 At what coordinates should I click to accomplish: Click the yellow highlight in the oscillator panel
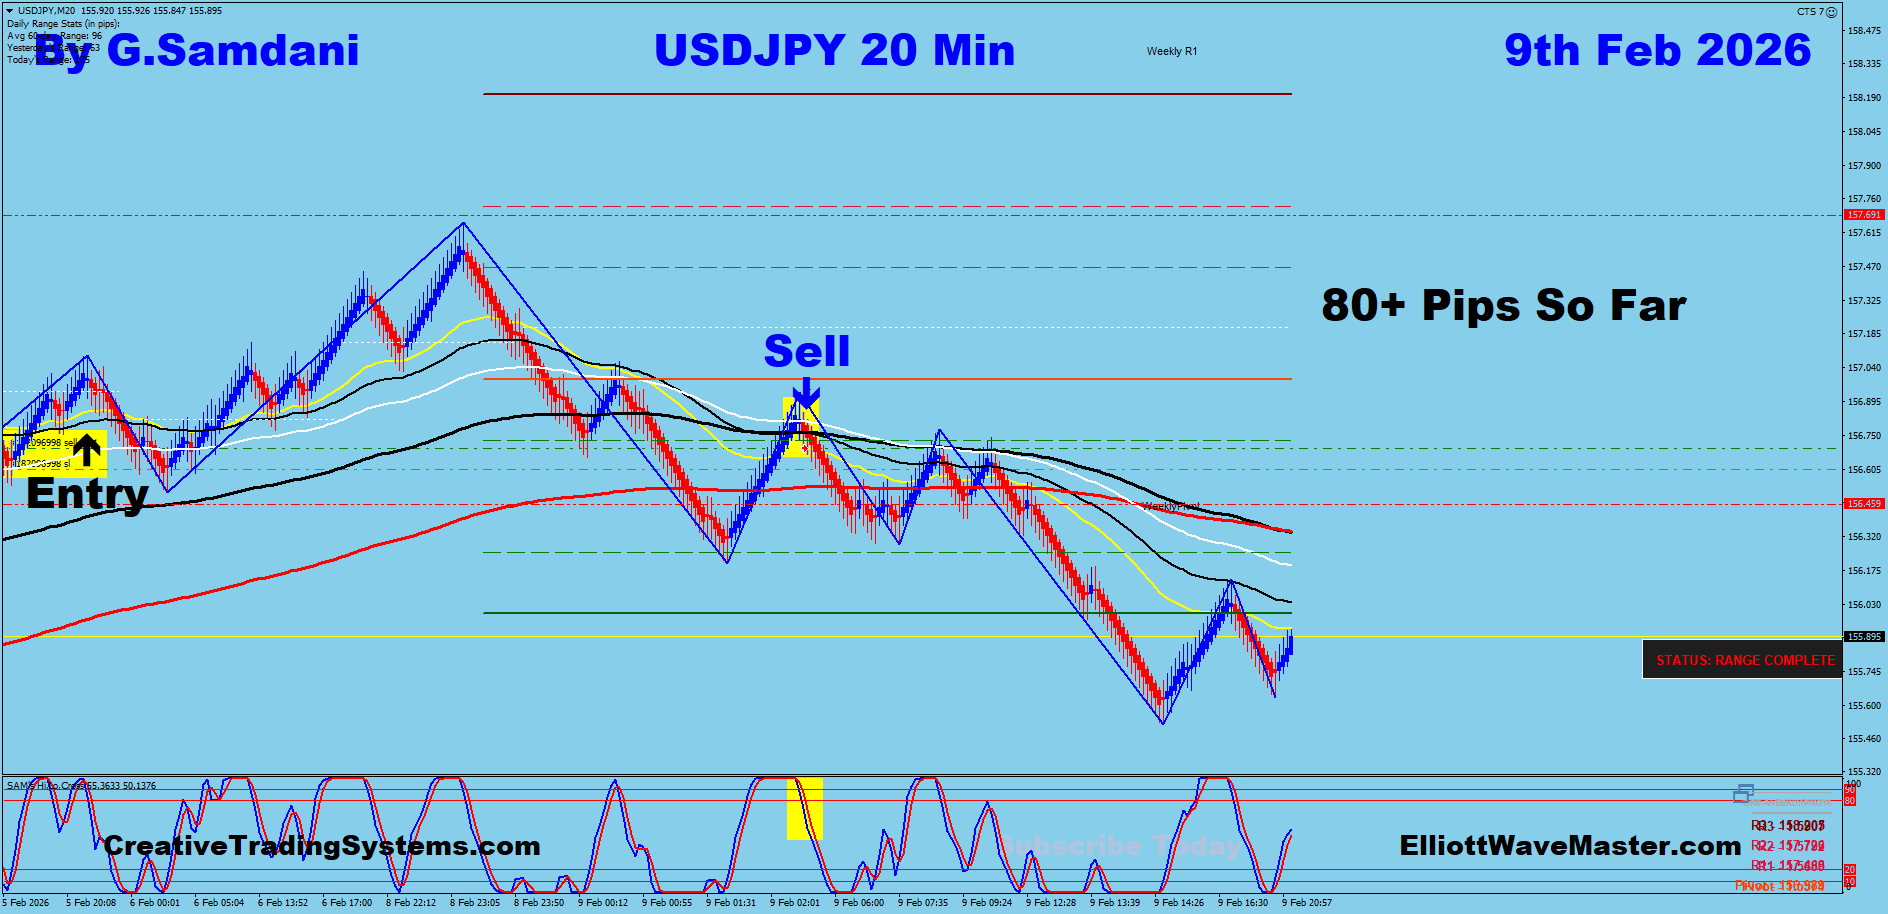point(805,808)
